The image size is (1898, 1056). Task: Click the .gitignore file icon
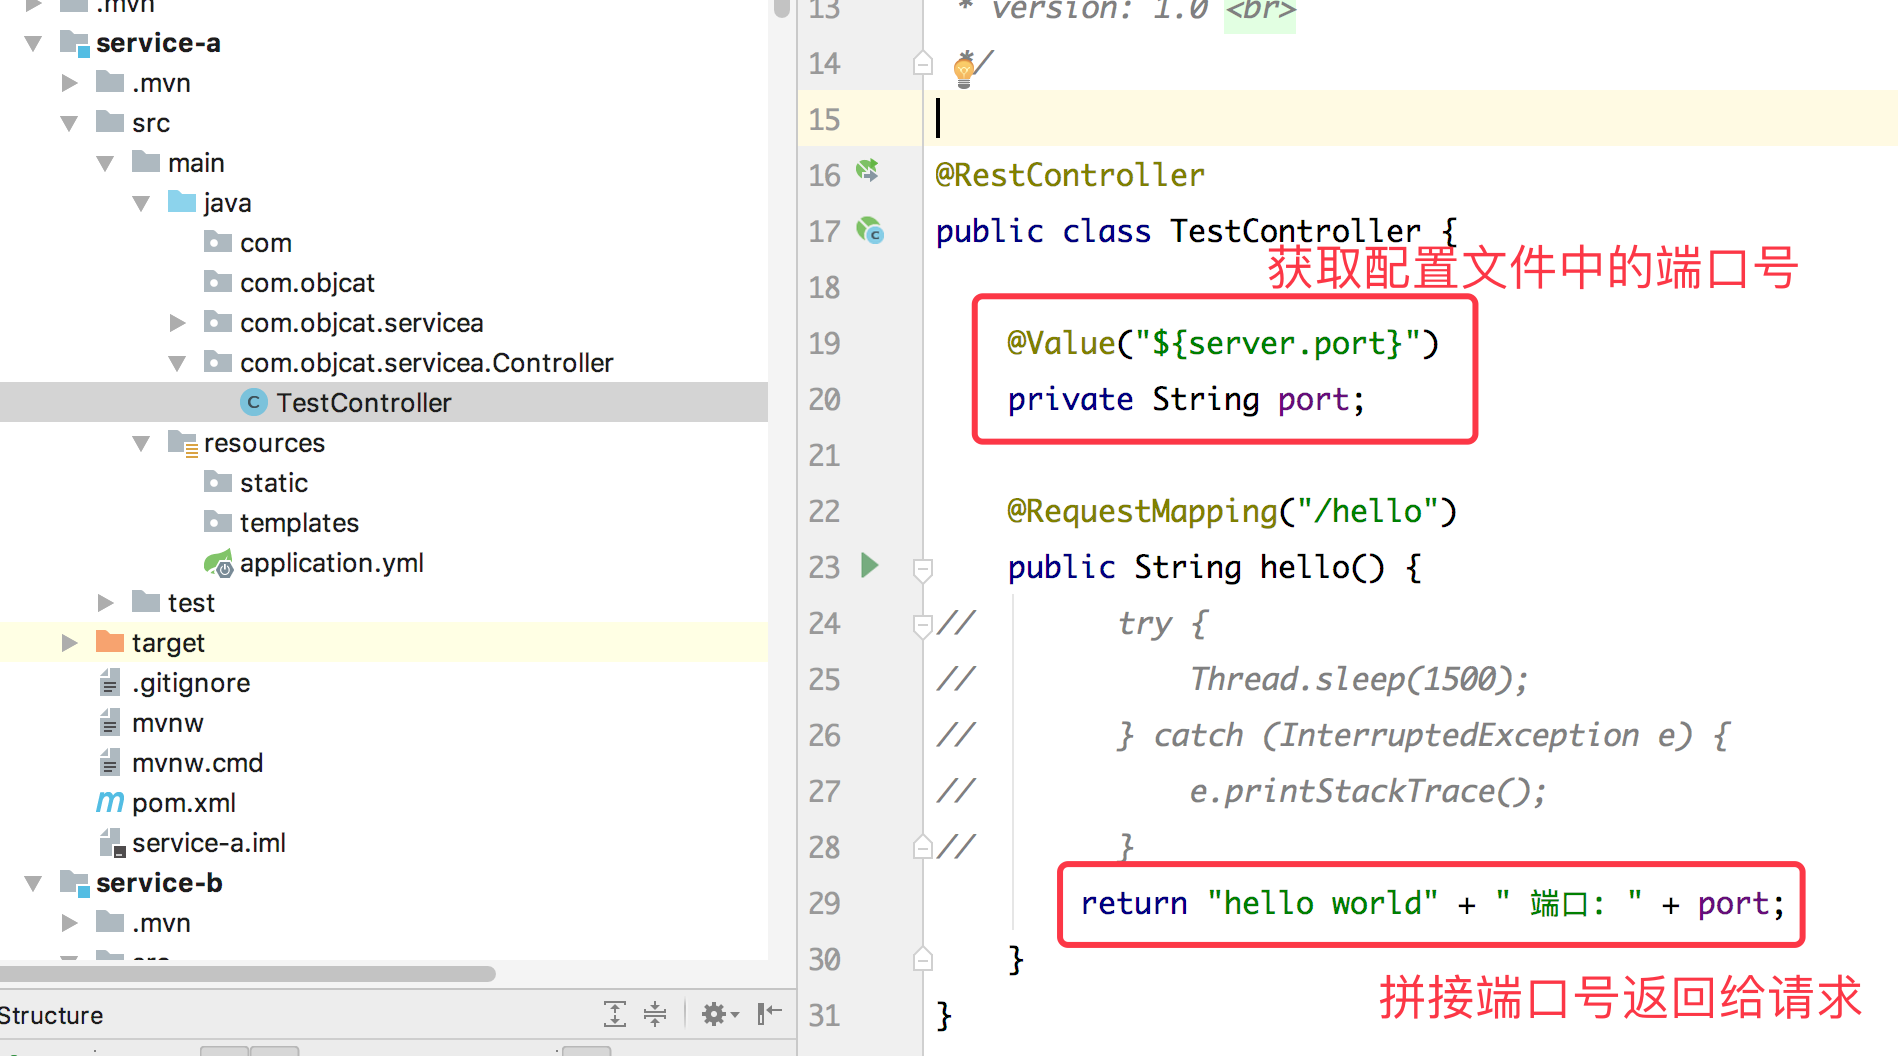[110, 683]
